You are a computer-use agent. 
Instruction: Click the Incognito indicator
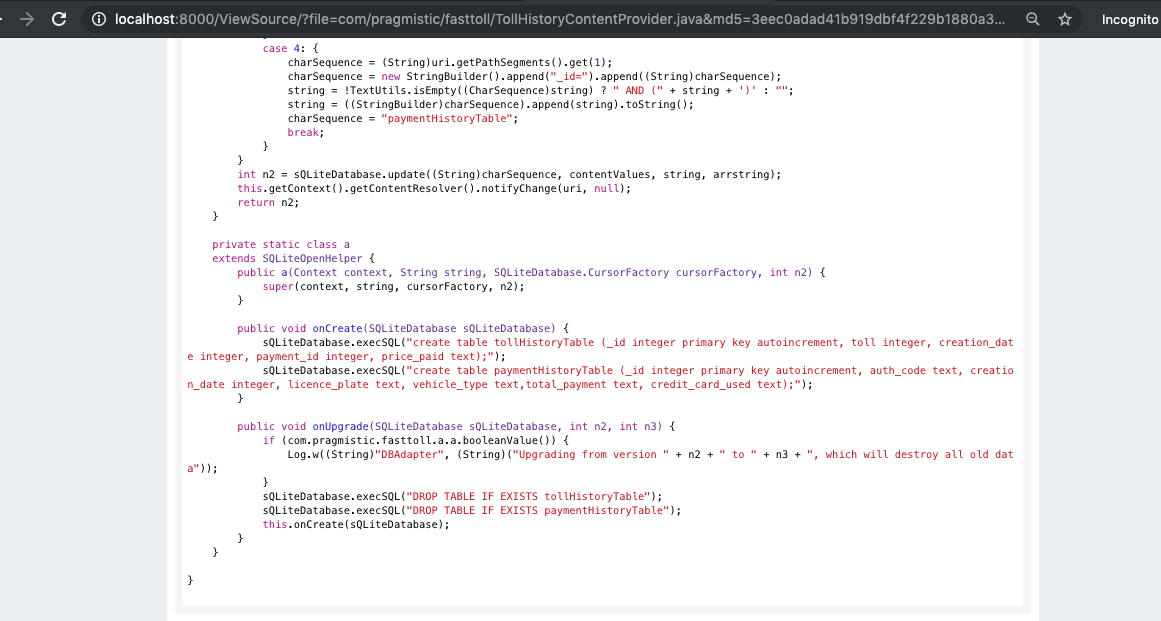1130,19
